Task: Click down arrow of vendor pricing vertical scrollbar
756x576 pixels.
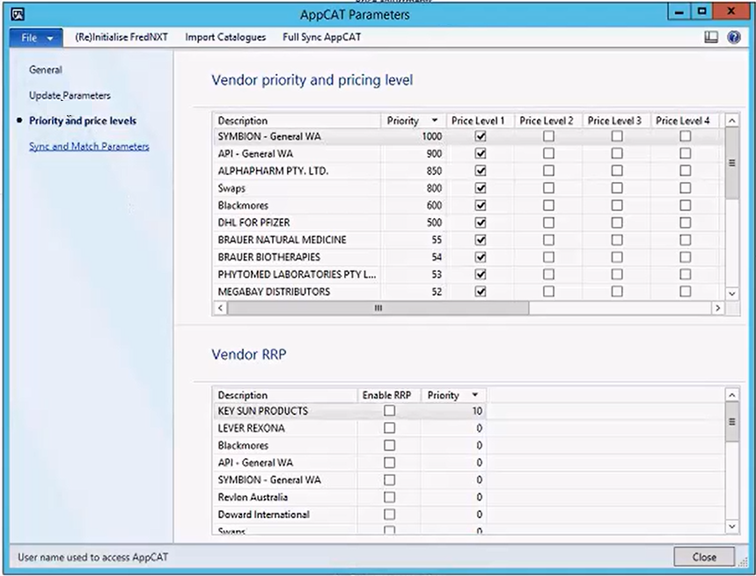Action: click(x=732, y=293)
